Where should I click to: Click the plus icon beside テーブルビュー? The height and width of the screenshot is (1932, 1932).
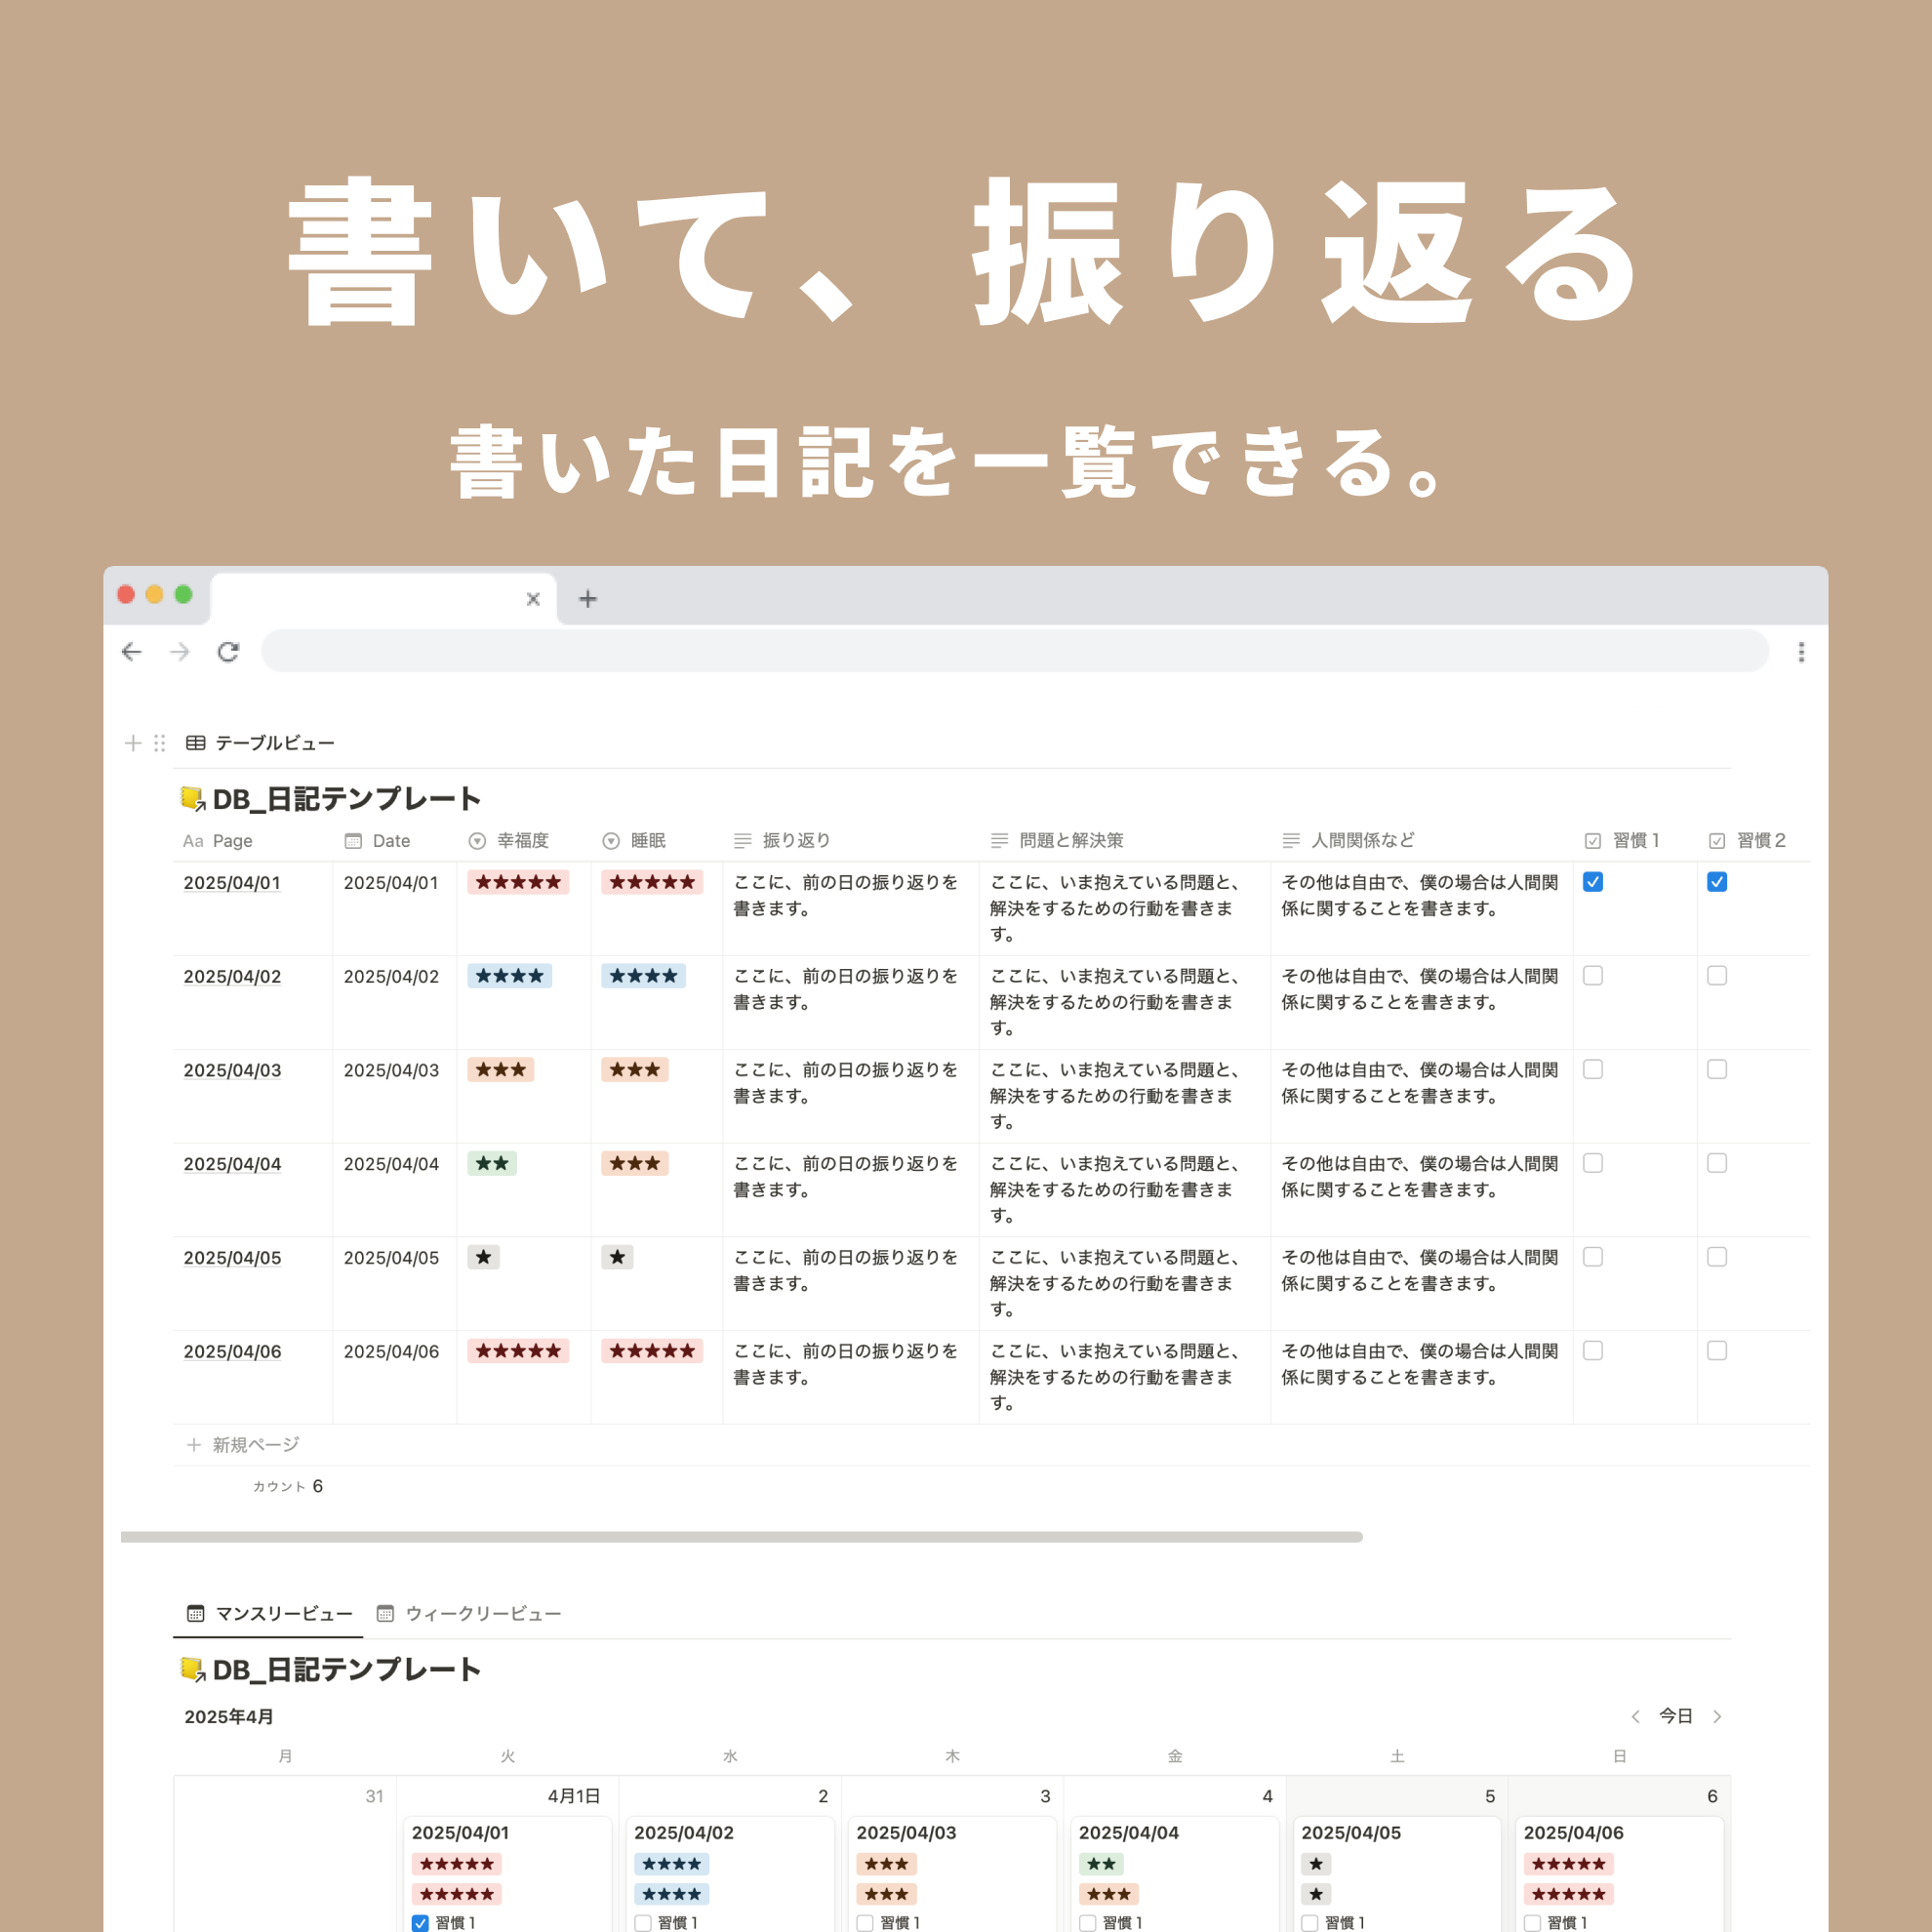pyautogui.click(x=133, y=743)
